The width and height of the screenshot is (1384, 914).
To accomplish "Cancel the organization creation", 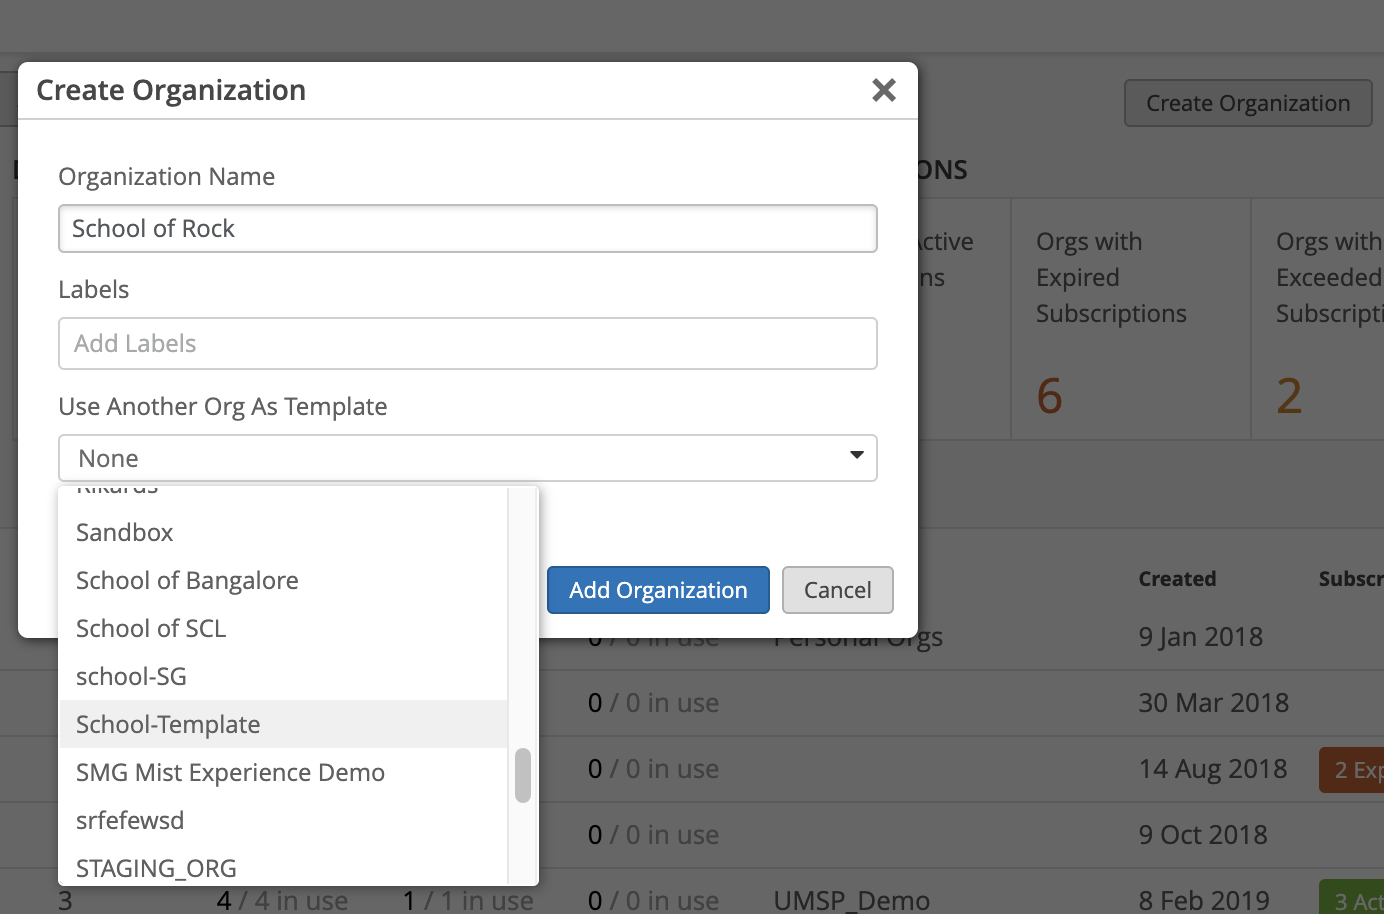I will [x=837, y=590].
